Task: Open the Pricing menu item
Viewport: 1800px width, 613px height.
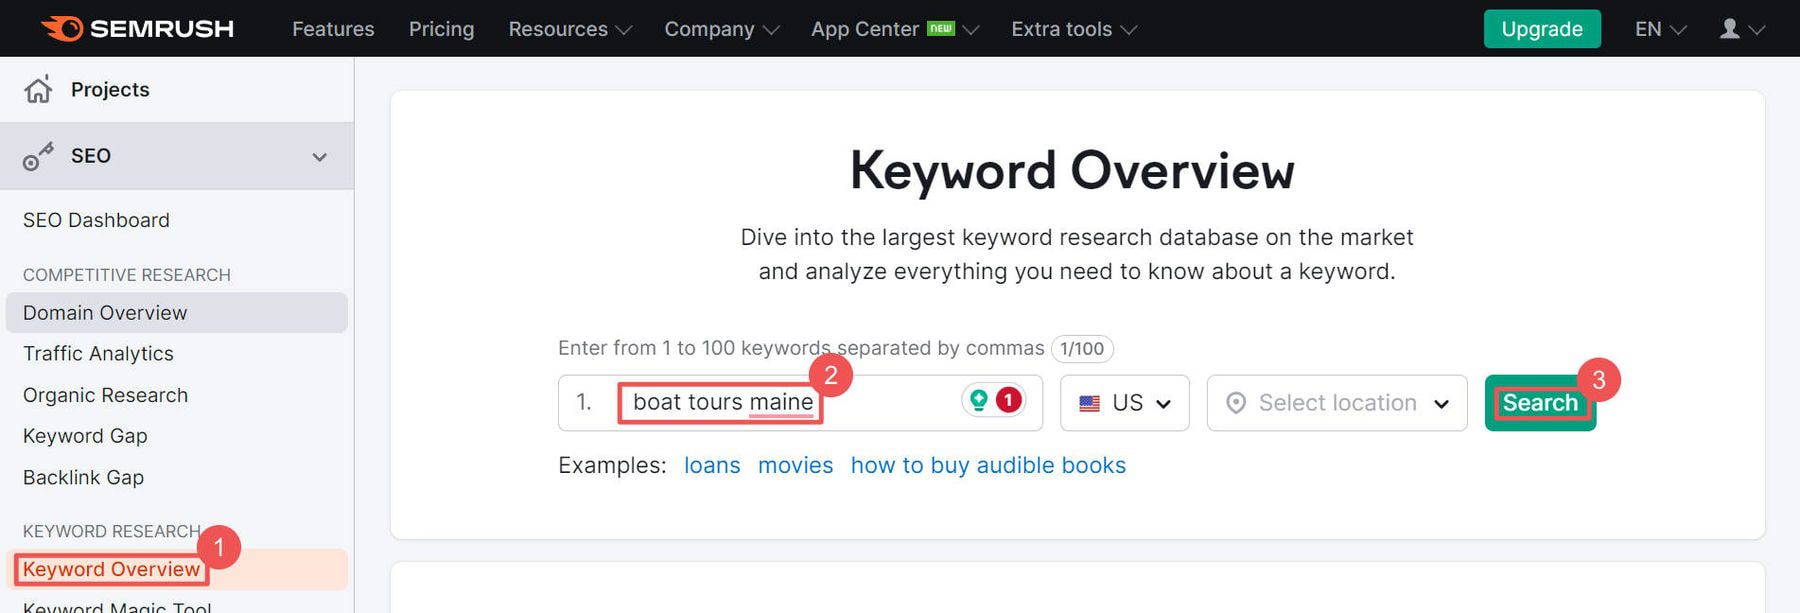Action: tap(441, 29)
